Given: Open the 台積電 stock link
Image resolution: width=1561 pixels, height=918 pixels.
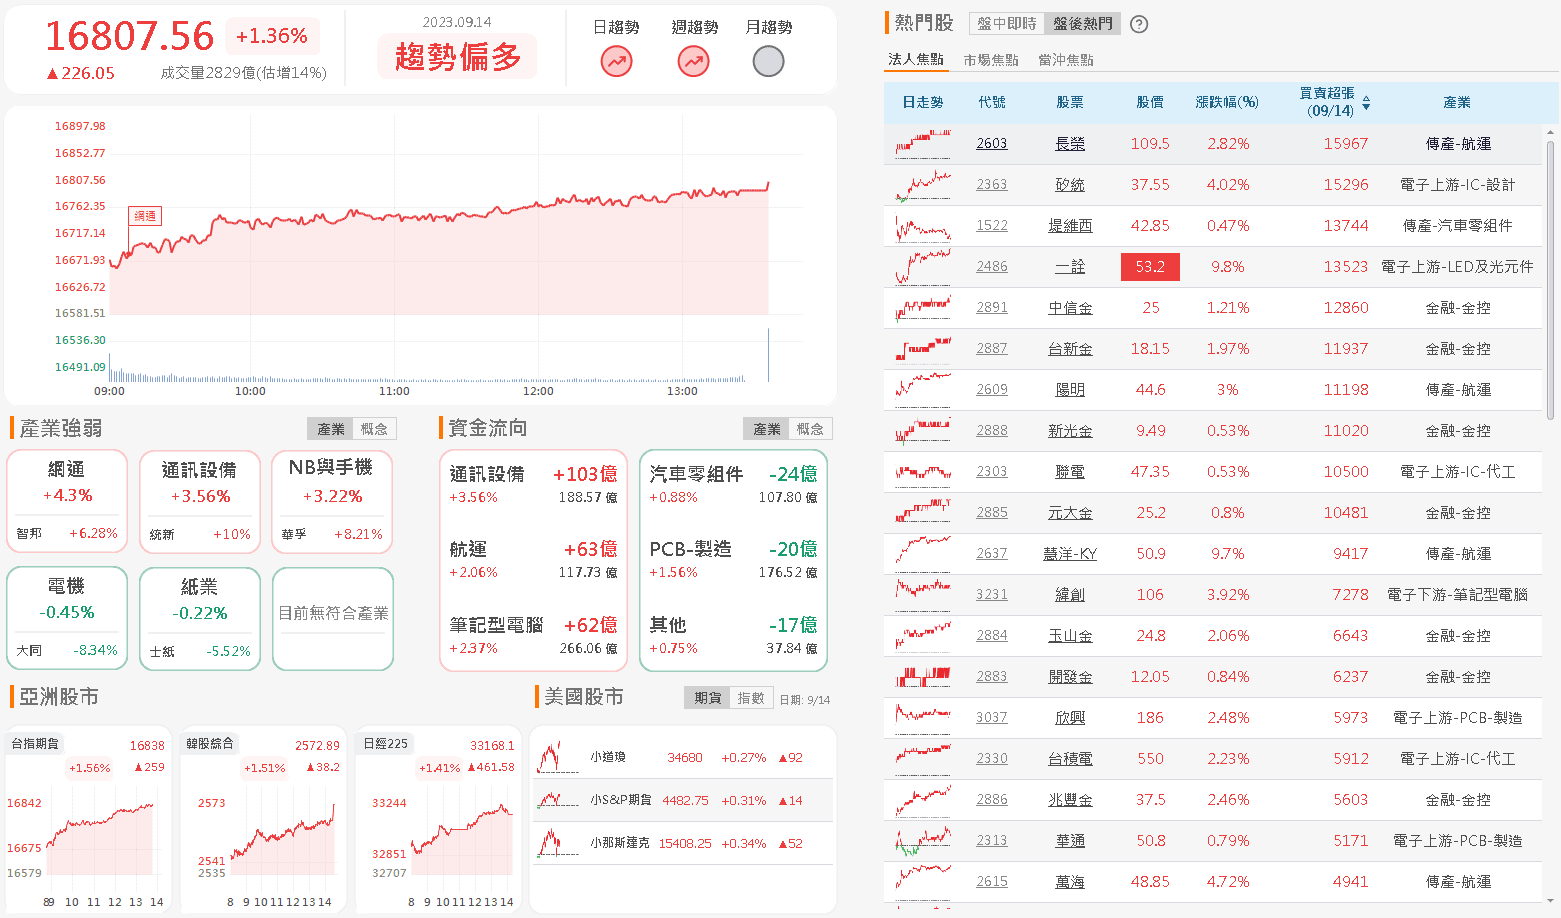Looking at the screenshot, I should click(x=1070, y=759).
